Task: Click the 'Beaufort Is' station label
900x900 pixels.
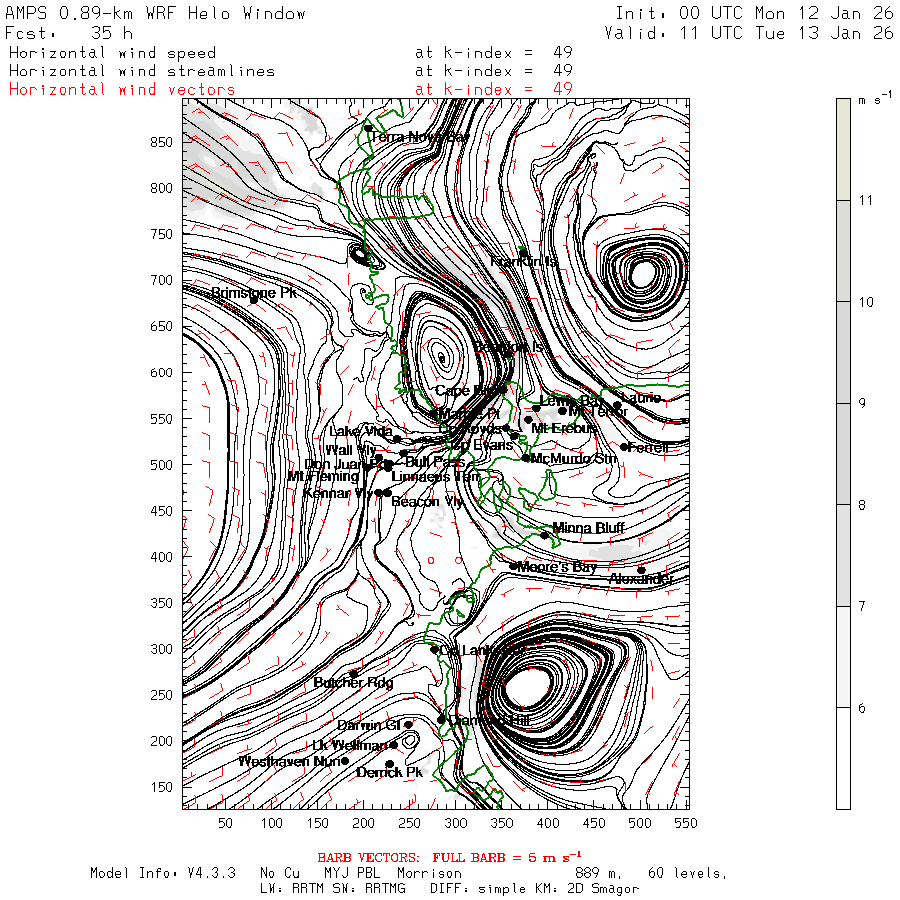Action: (508, 347)
